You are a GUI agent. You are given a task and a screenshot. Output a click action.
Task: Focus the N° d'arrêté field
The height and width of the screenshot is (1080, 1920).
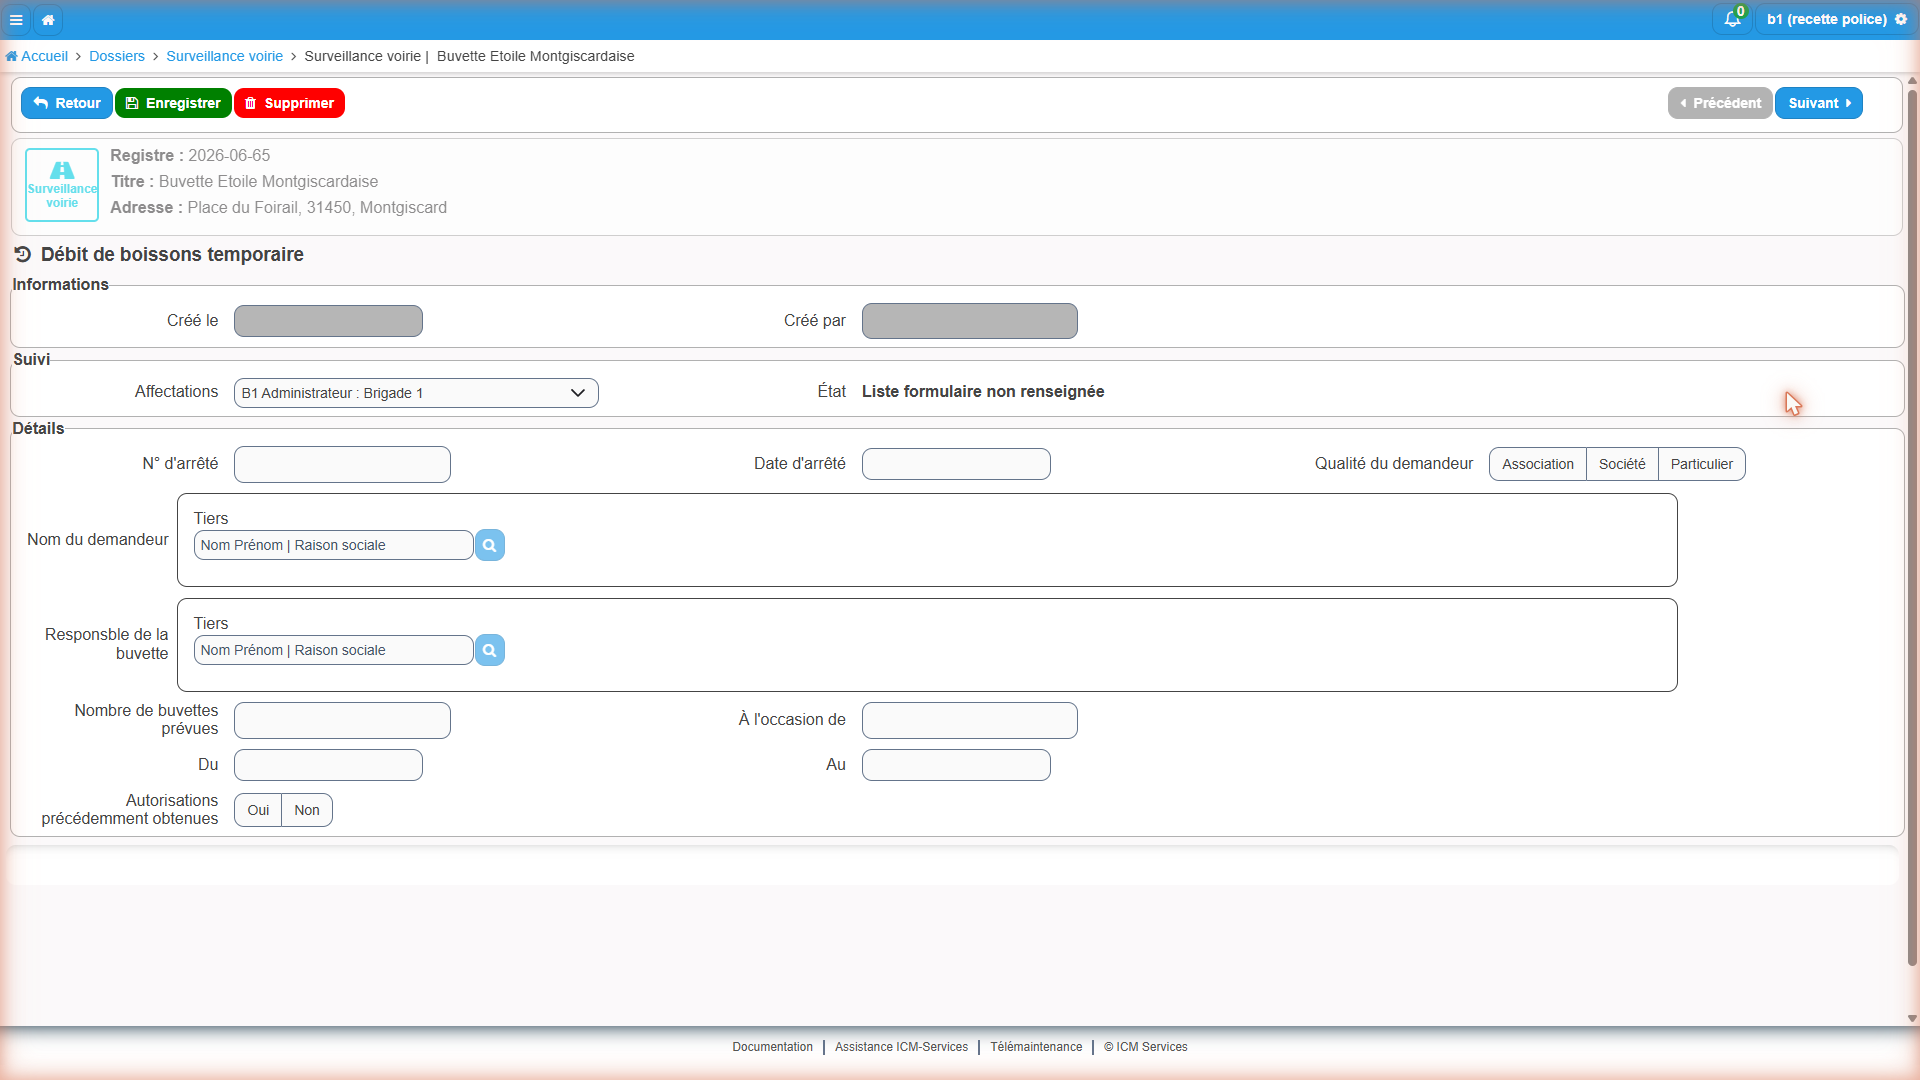(342, 464)
